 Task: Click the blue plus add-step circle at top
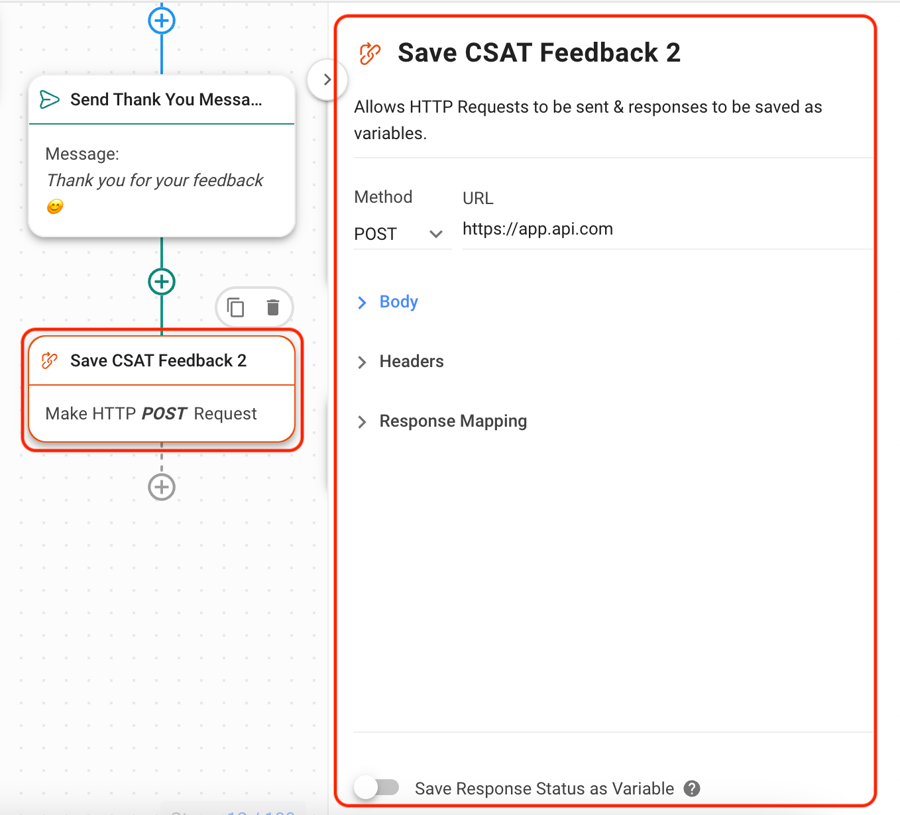point(162,20)
